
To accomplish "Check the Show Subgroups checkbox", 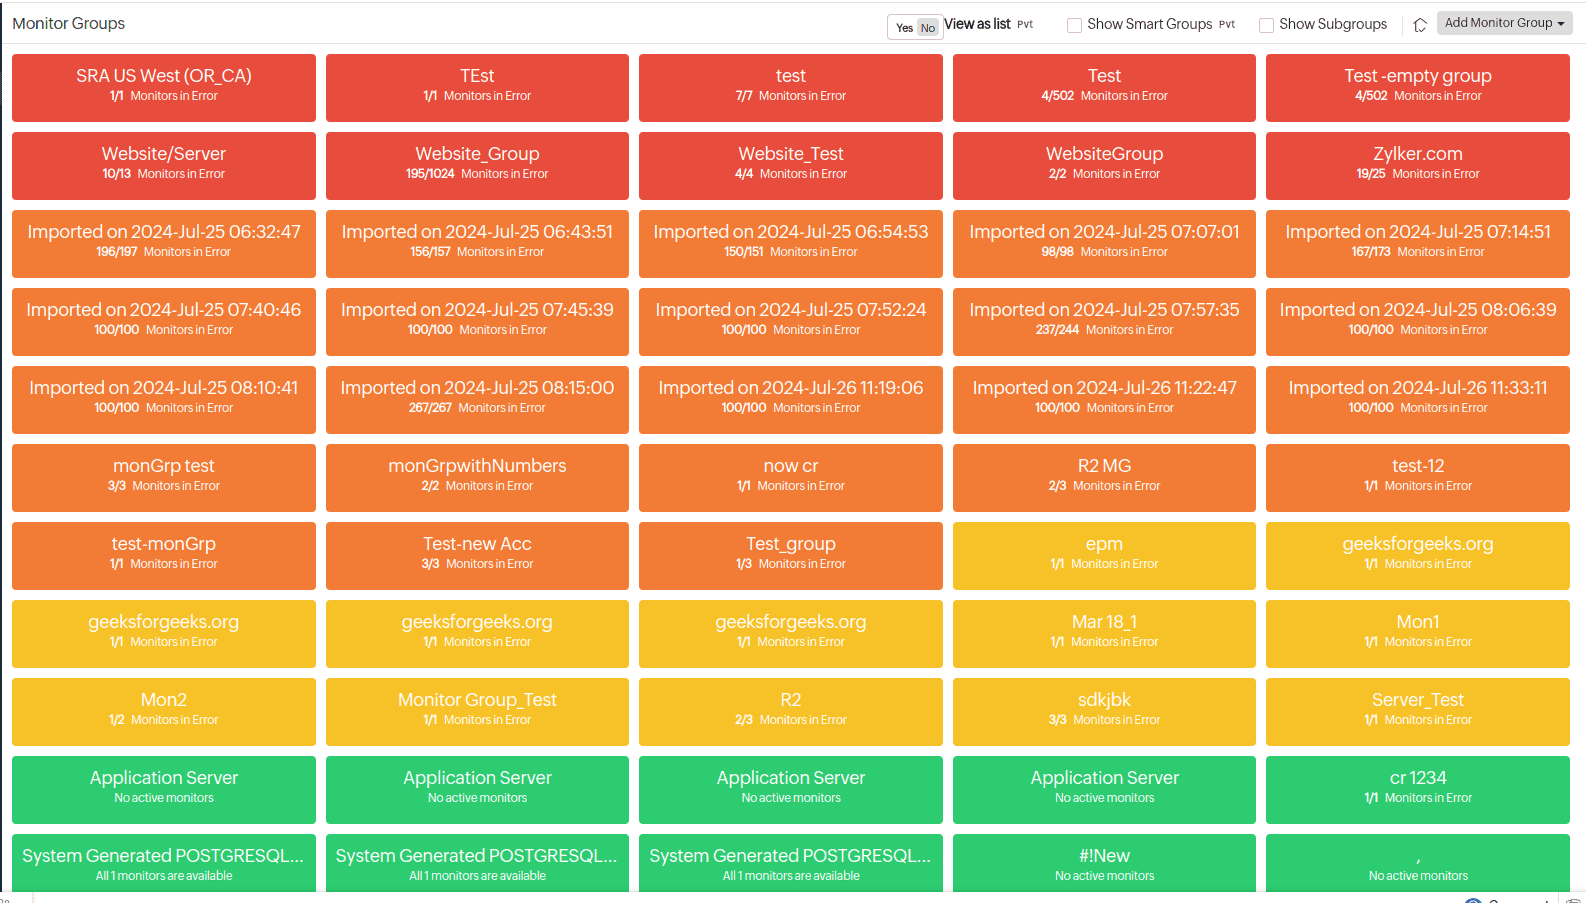I will point(1266,25).
